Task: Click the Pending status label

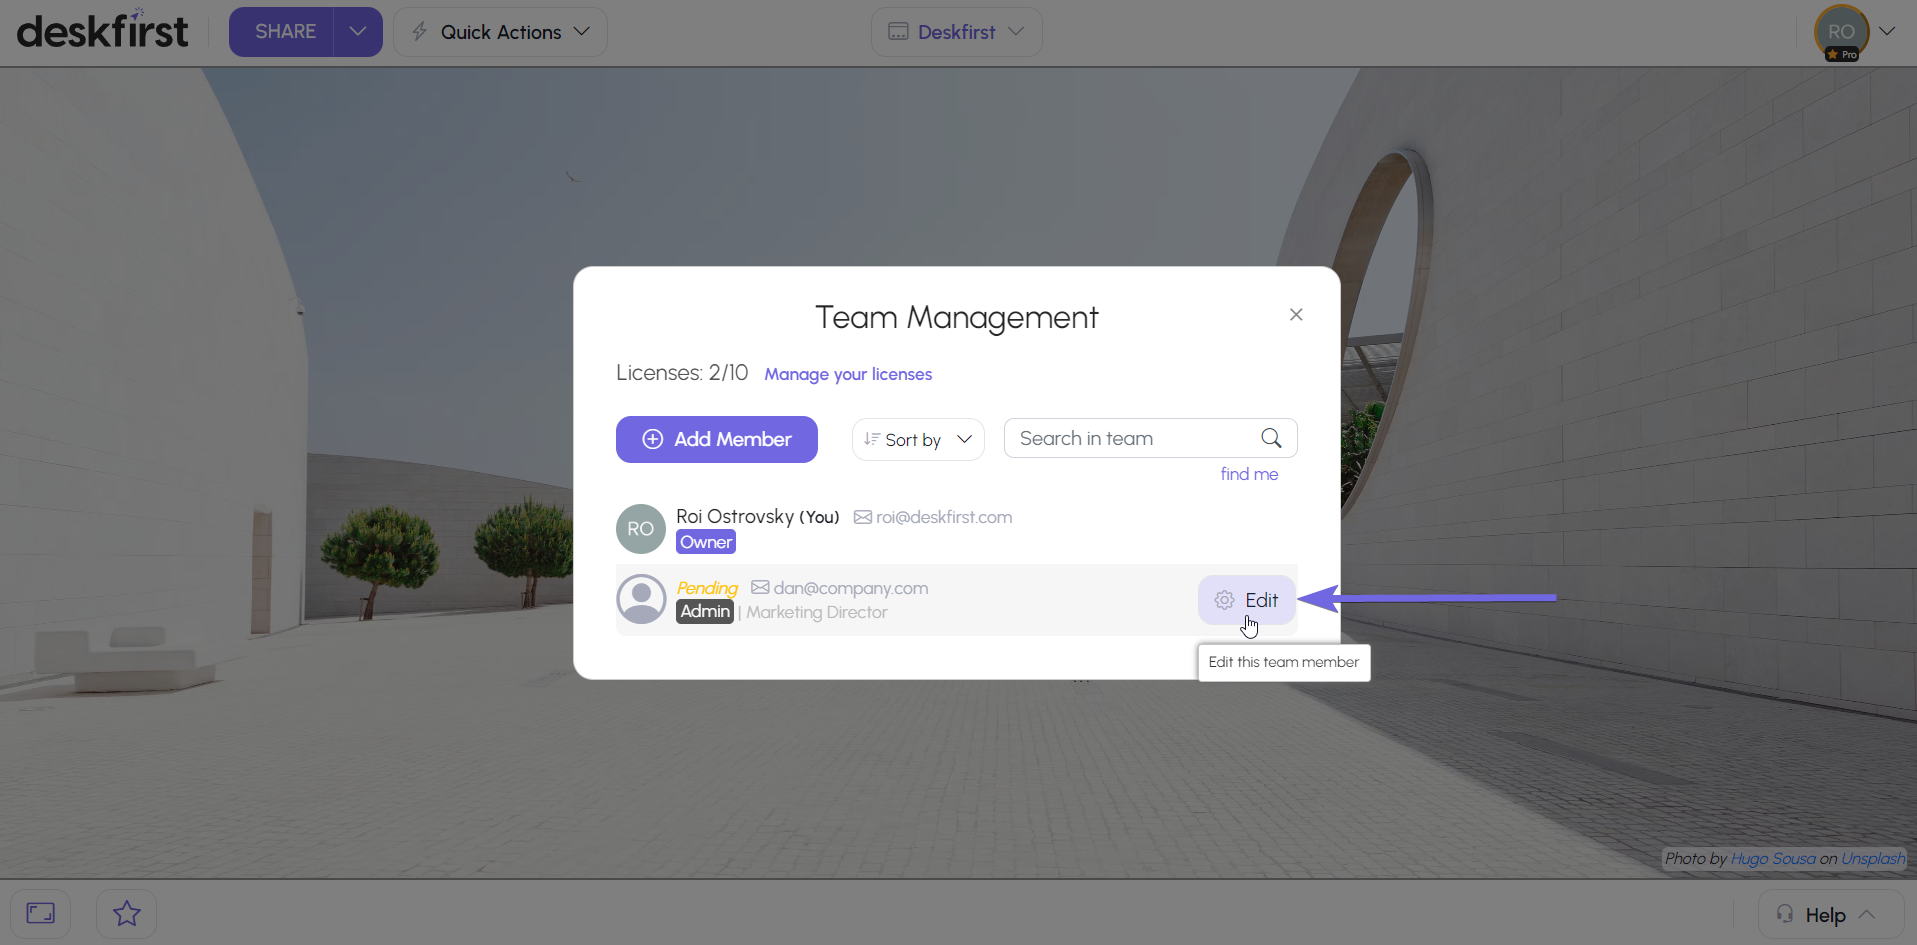Action: tap(707, 588)
